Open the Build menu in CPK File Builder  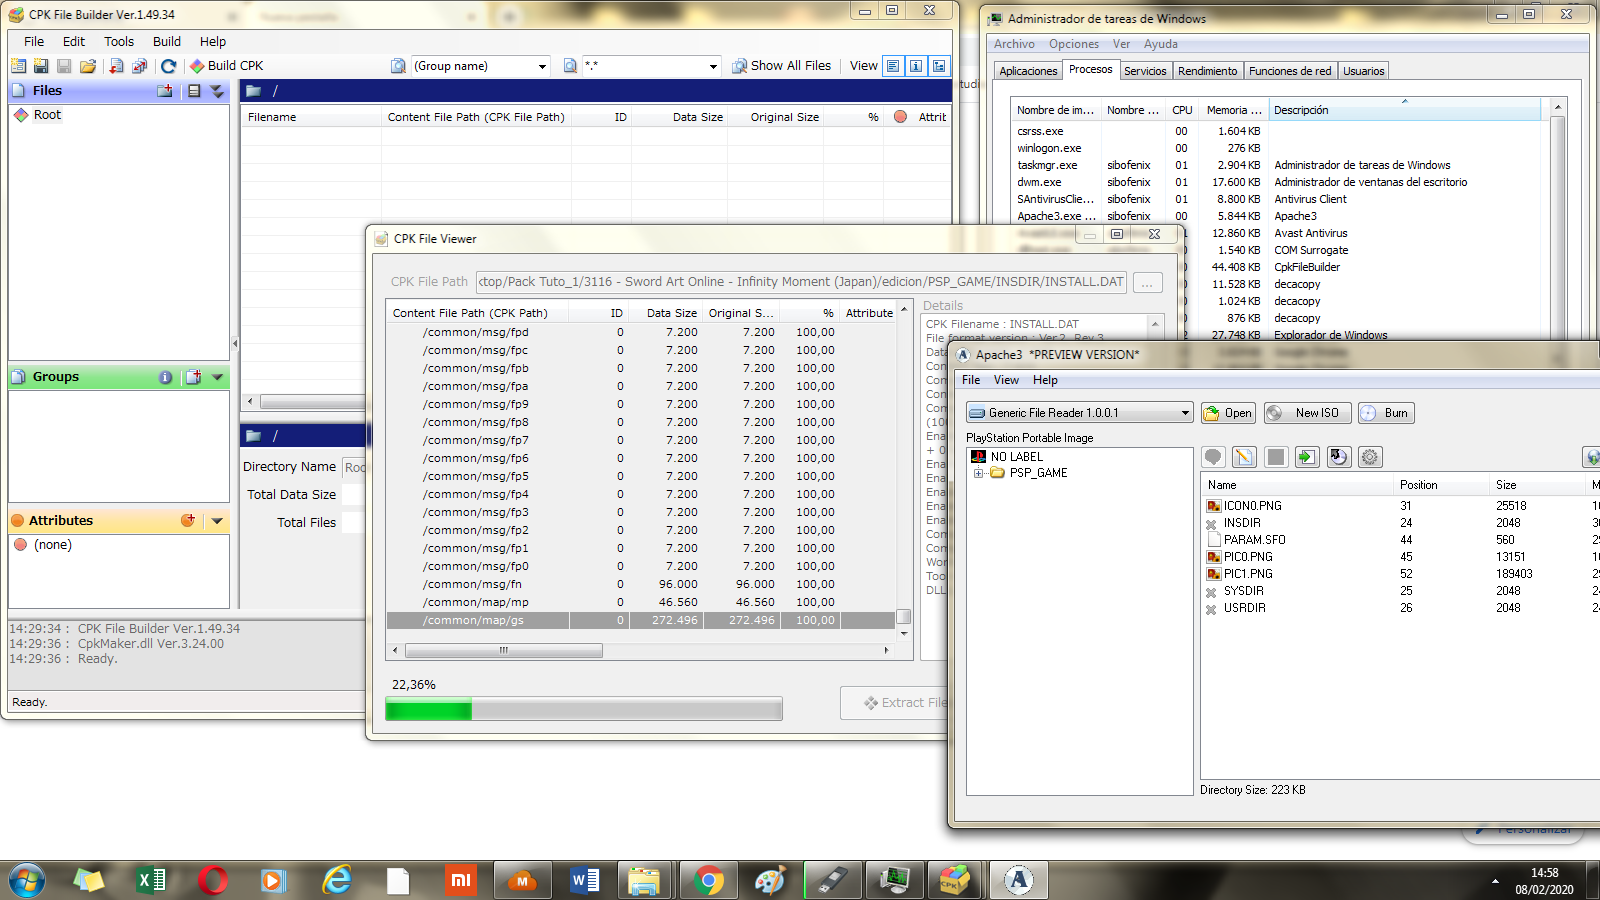coord(167,42)
